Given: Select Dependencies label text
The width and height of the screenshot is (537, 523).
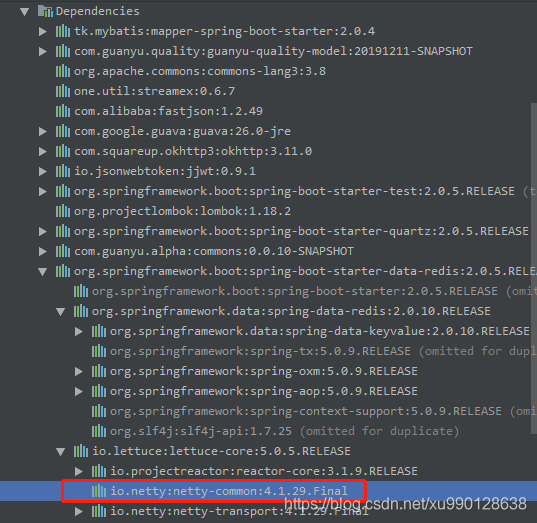Looking at the screenshot, I should click(x=98, y=11).
